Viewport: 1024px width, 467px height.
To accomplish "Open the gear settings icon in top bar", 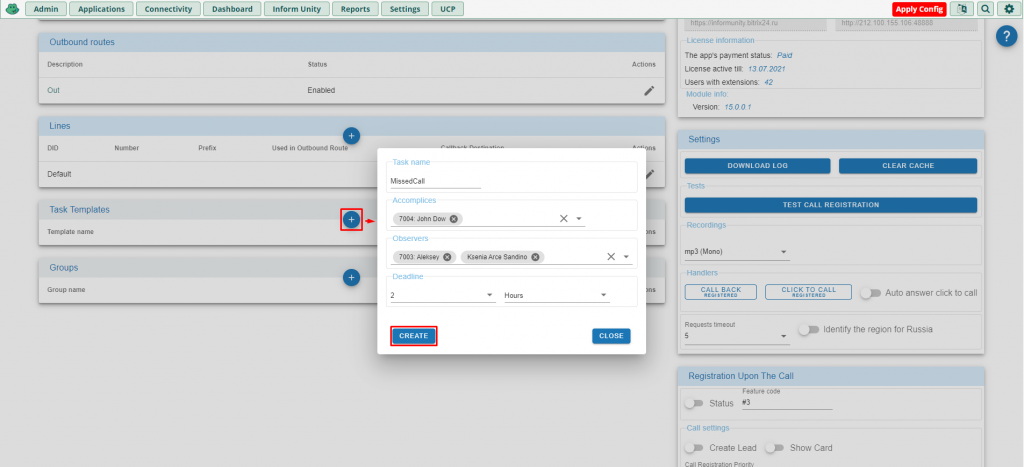I will tap(1009, 9).
